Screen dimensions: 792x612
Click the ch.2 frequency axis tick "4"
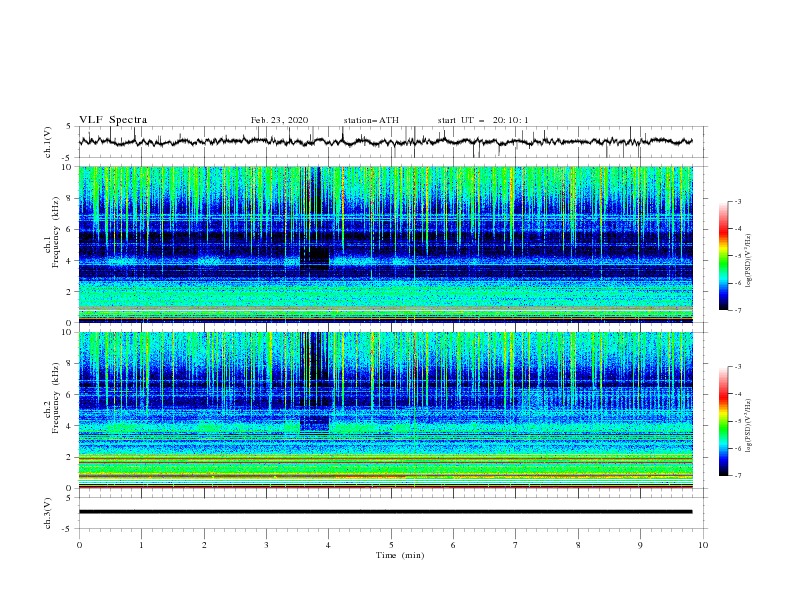[71, 426]
